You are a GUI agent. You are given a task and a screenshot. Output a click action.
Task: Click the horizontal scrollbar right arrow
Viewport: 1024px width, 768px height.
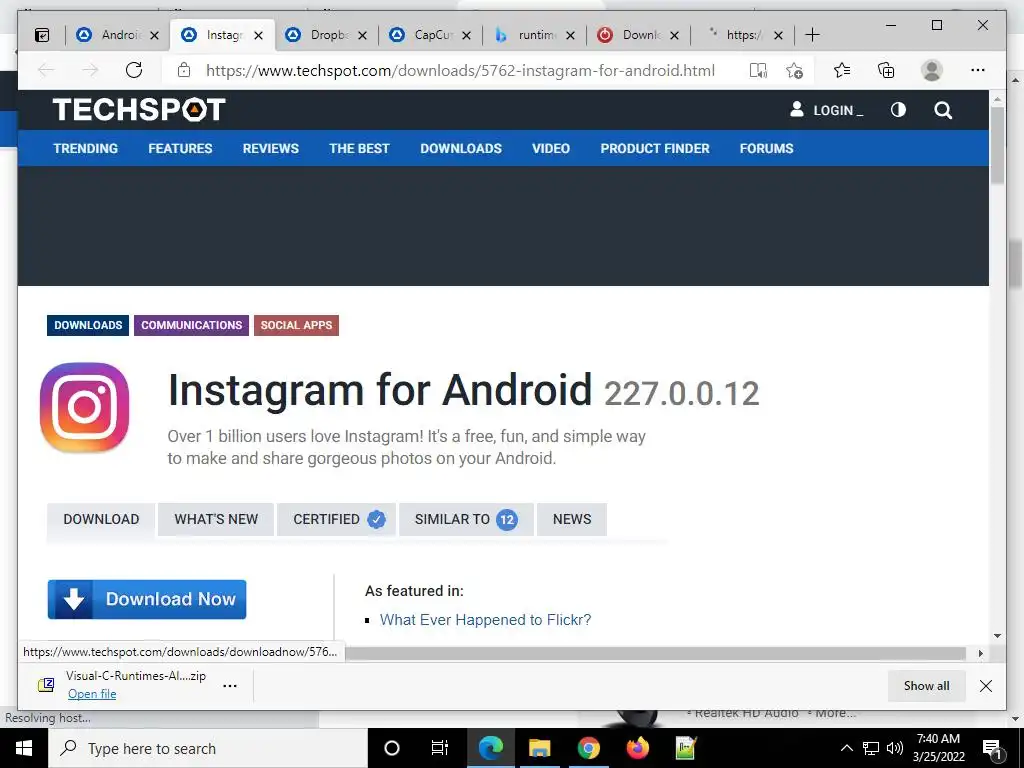tap(980, 653)
